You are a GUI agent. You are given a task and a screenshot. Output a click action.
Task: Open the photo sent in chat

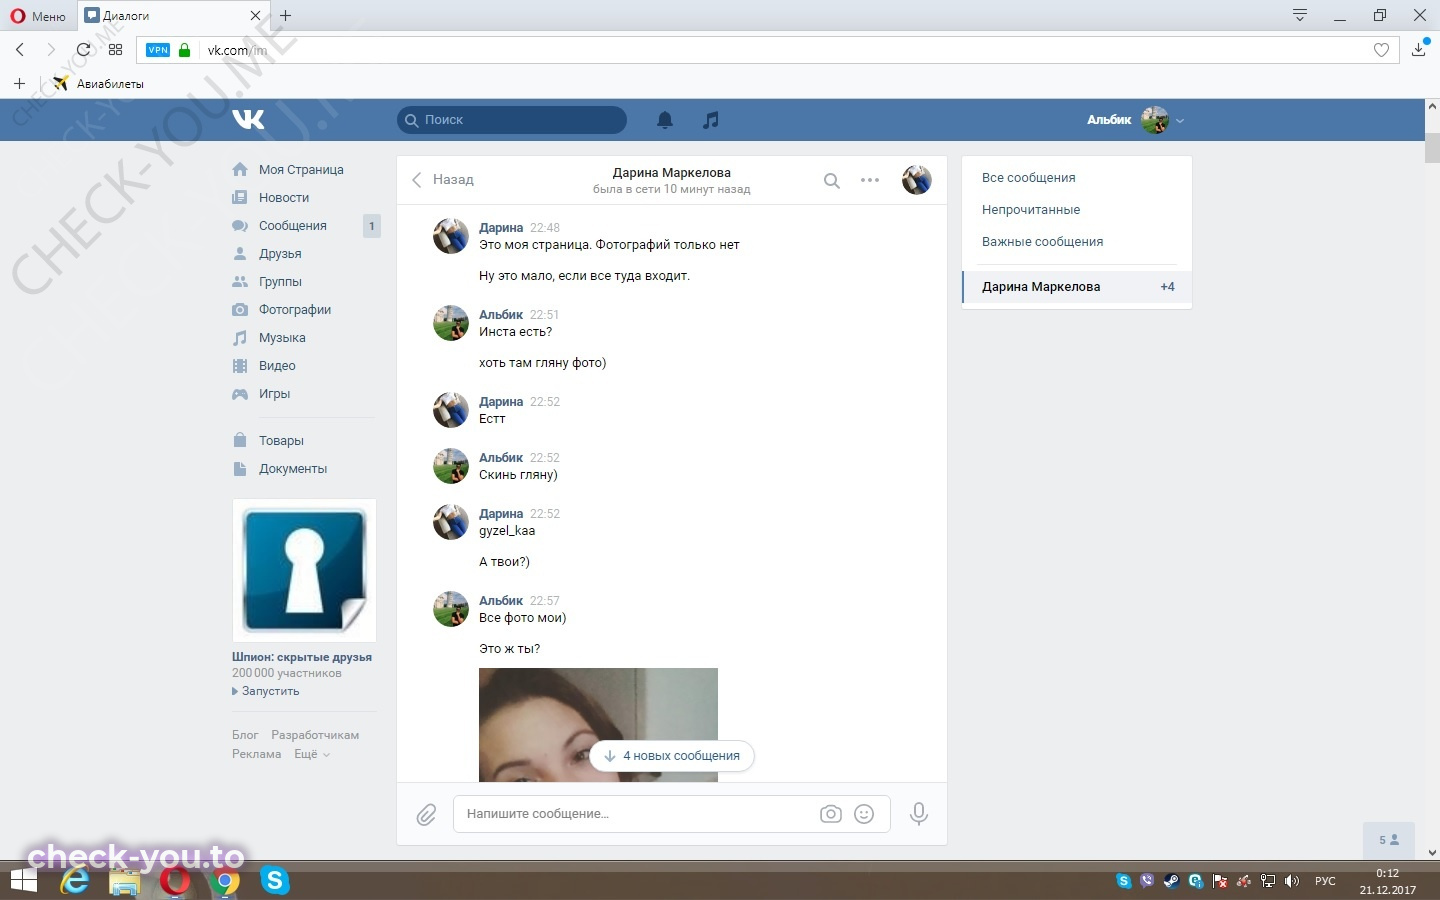(598, 725)
